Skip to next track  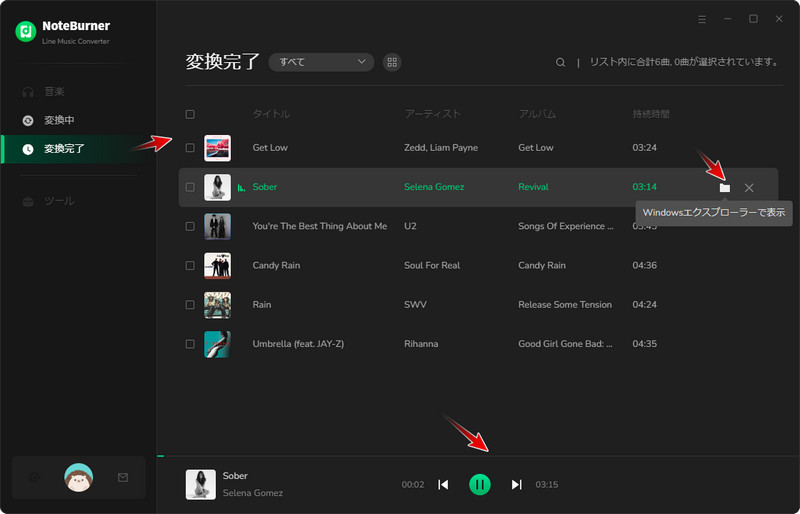click(x=516, y=484)
